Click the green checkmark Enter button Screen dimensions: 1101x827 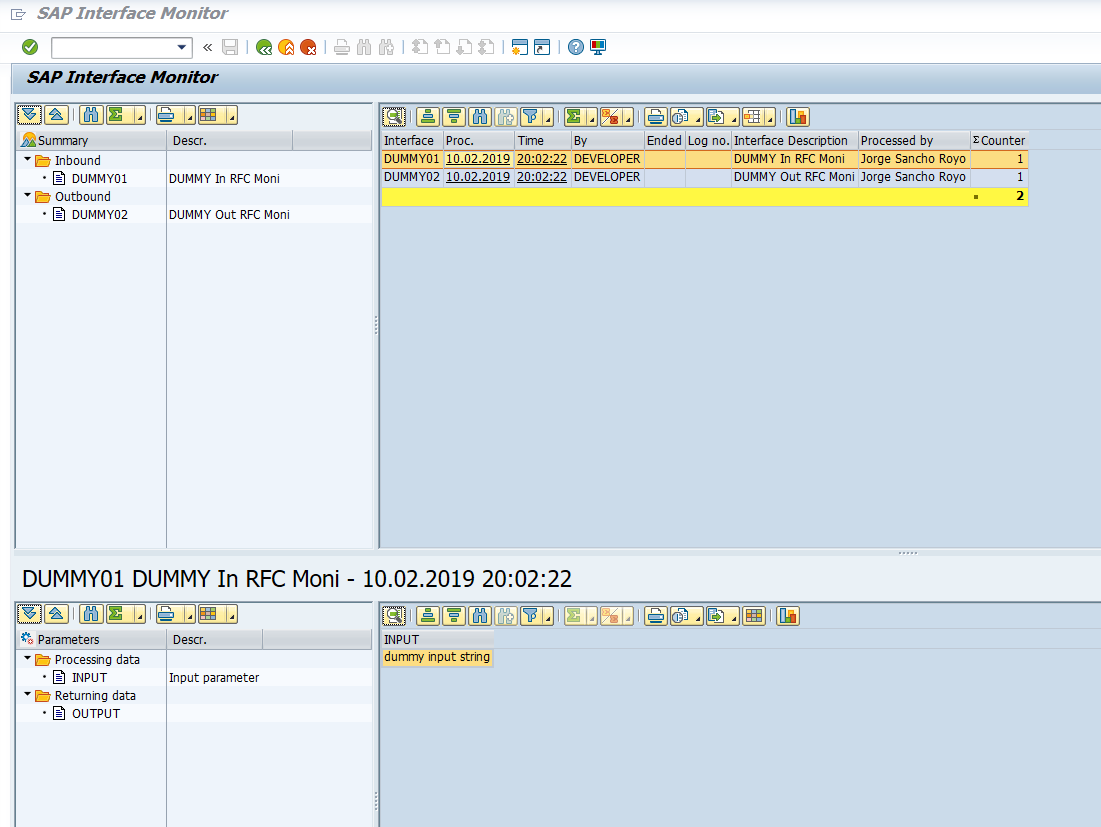pyautogui.click(x=29, y=47)
